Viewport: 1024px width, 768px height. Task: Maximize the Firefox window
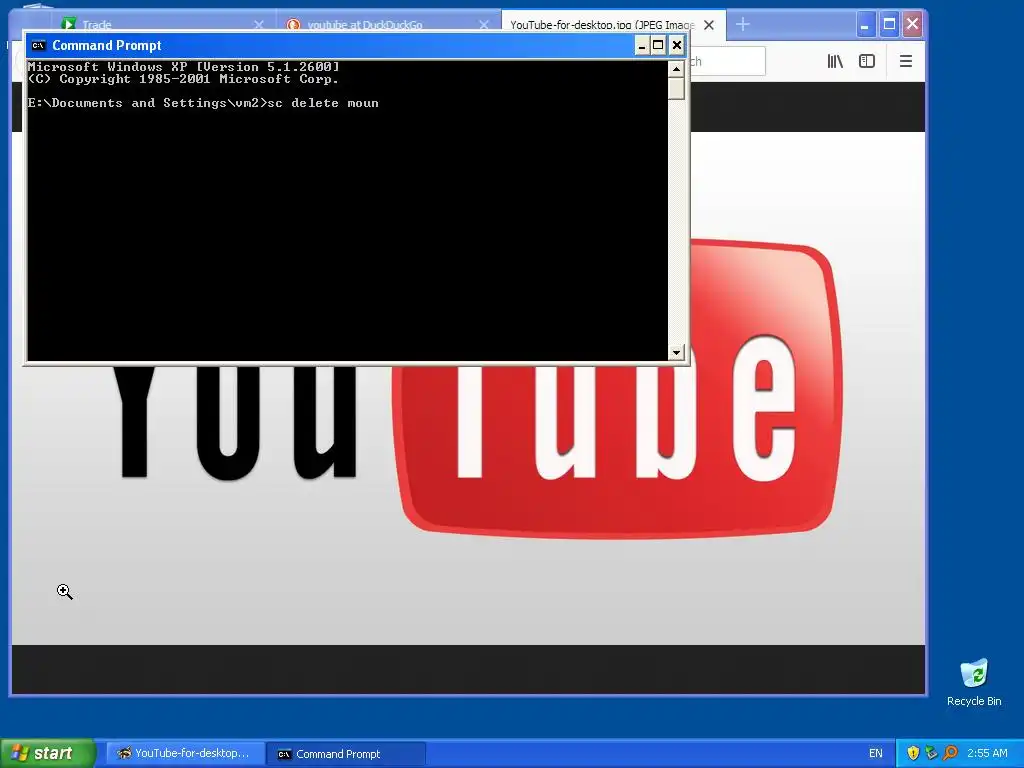point(889,25)
